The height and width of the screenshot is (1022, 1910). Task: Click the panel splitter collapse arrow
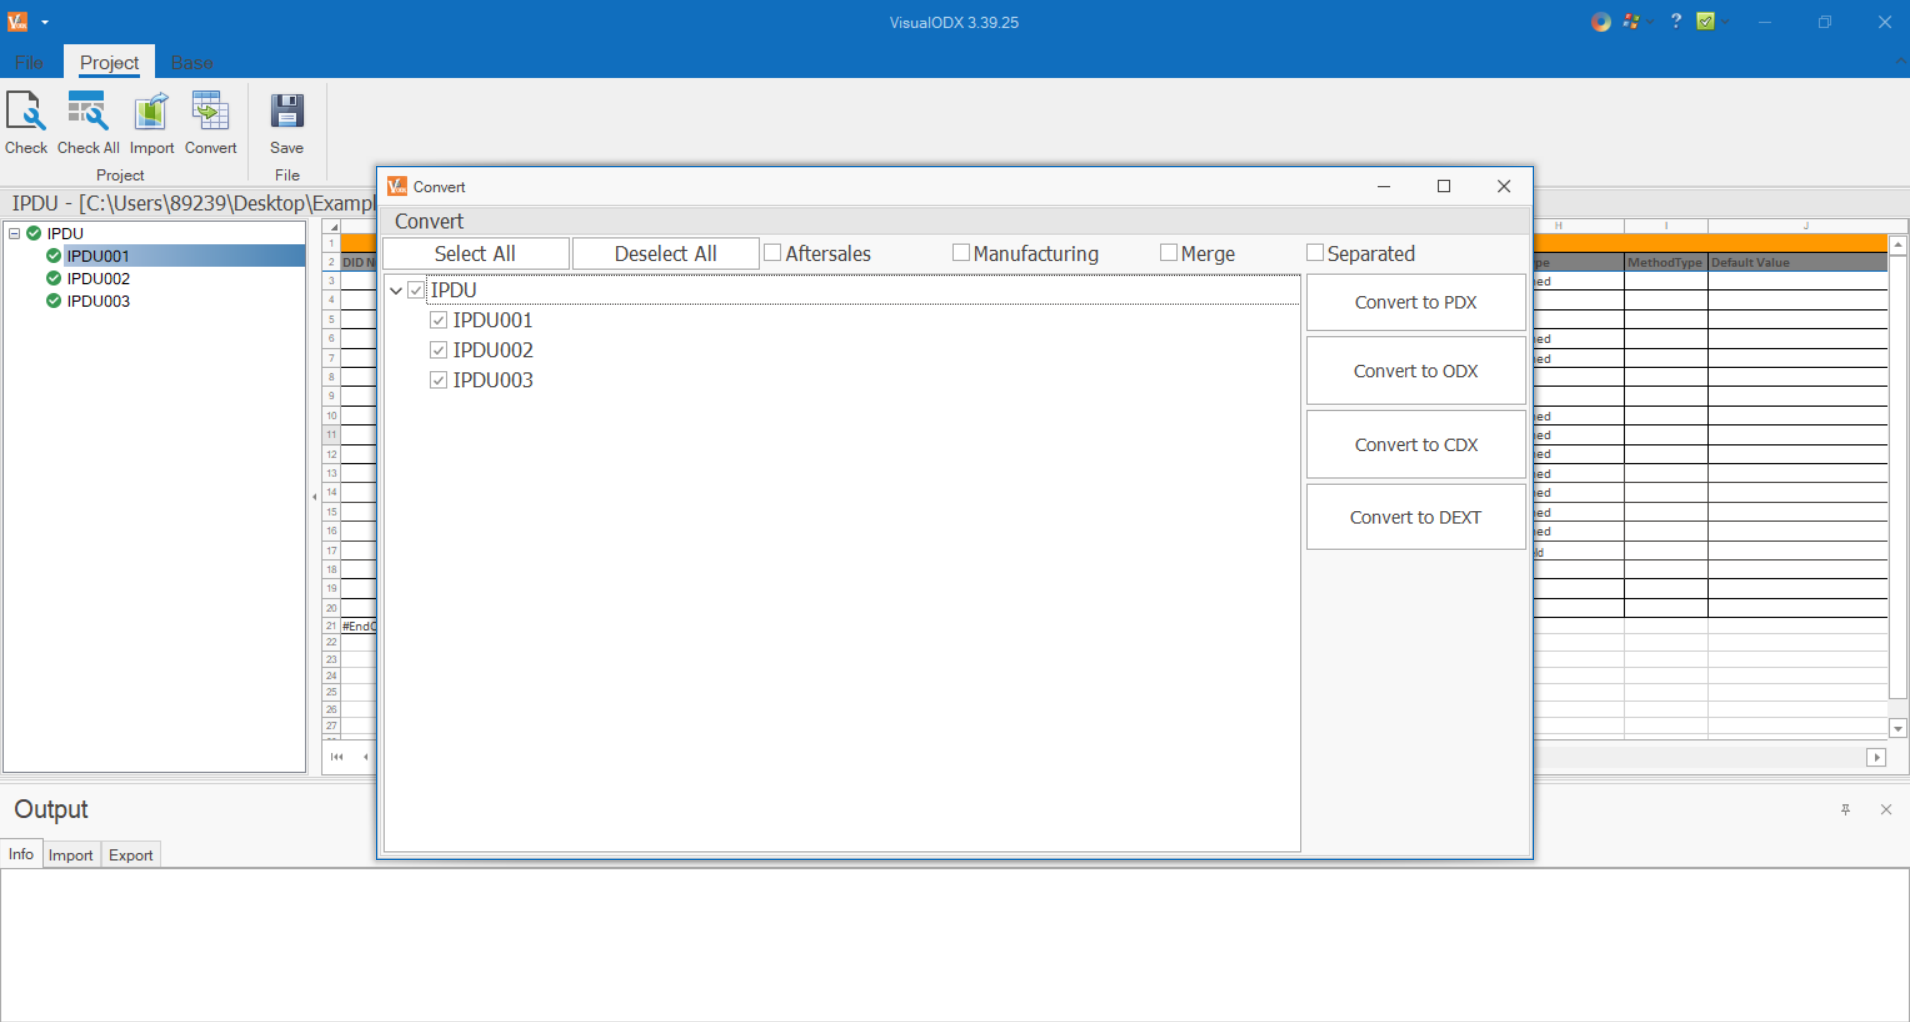pyautogui.click(x=314, y=496)
